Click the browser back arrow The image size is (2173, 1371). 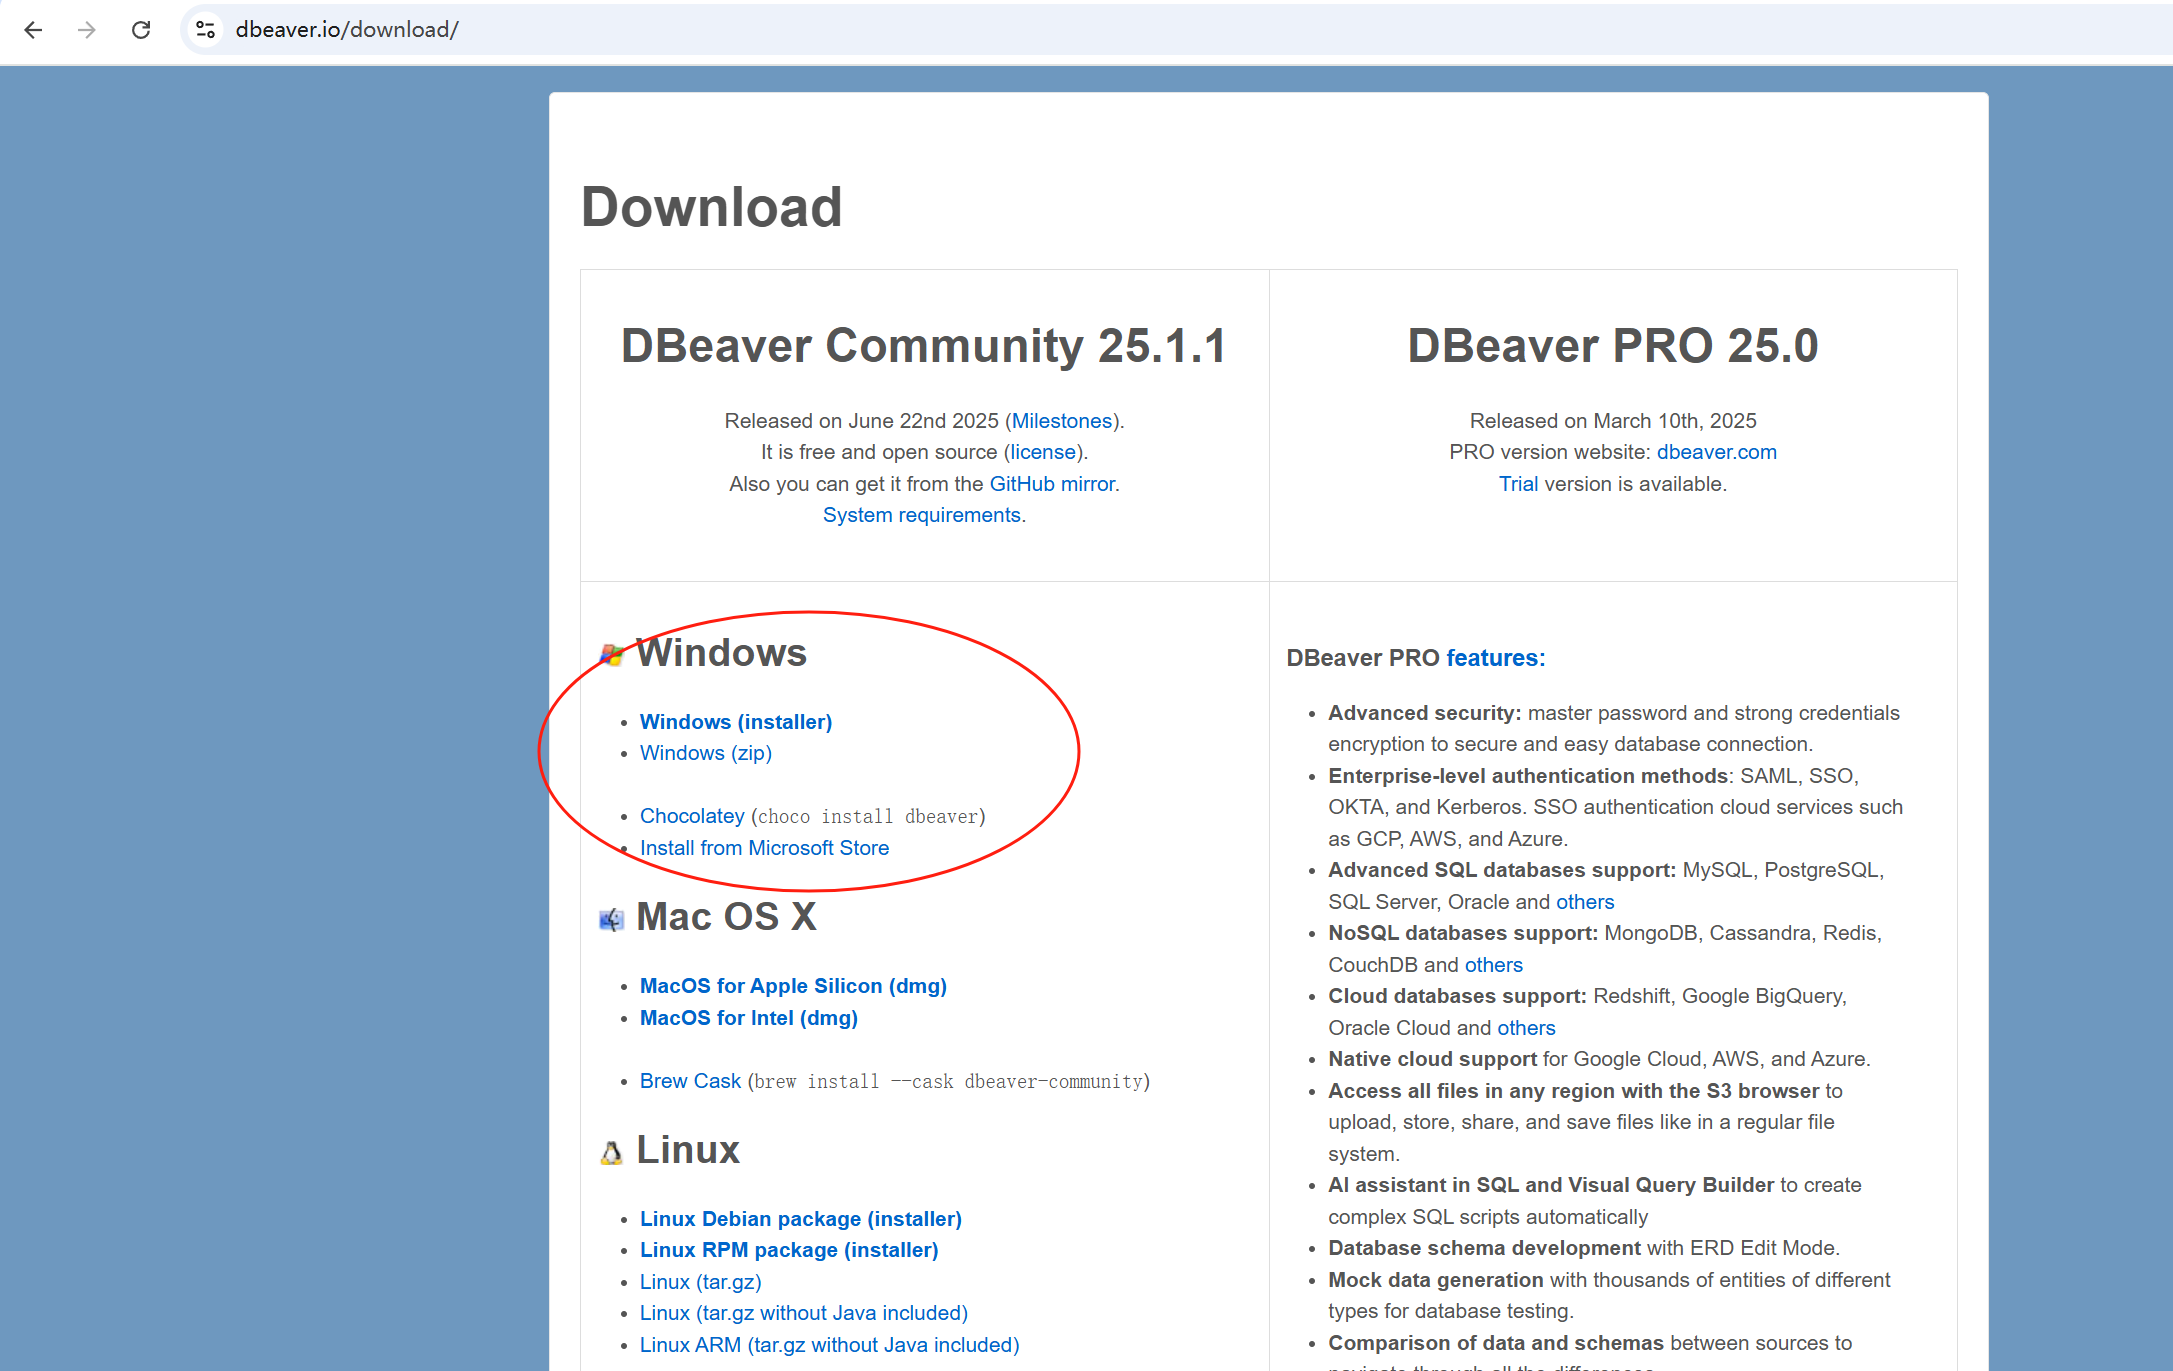coord(34,30)
